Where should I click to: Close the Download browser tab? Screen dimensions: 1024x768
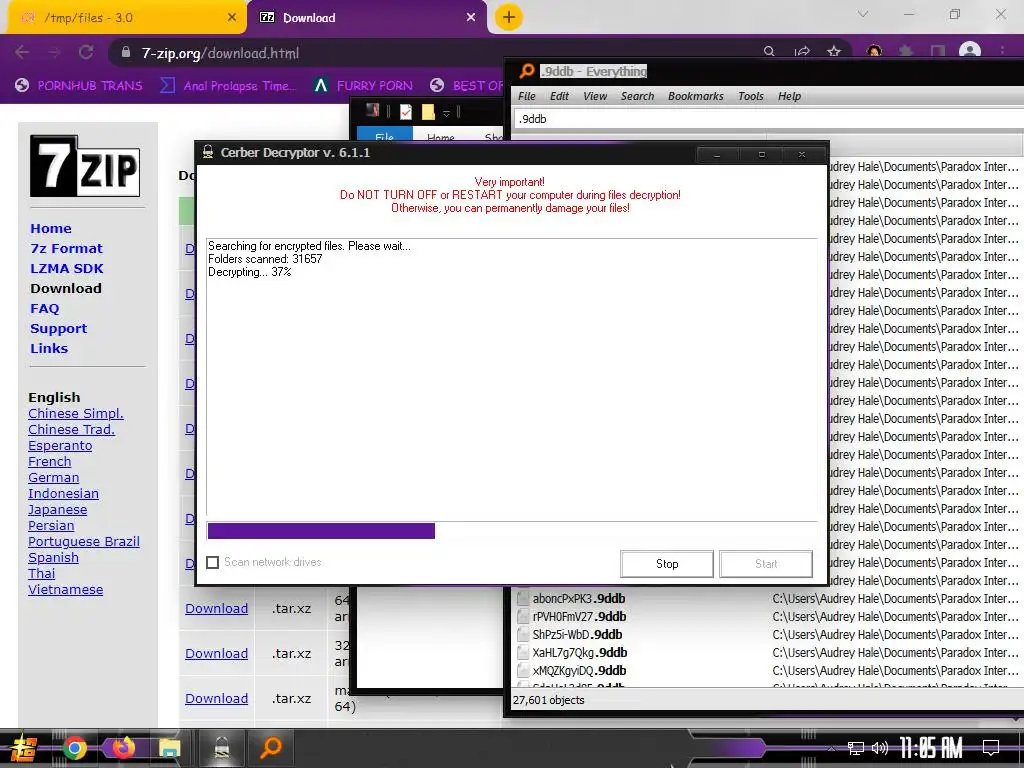[x=471, y=18]
